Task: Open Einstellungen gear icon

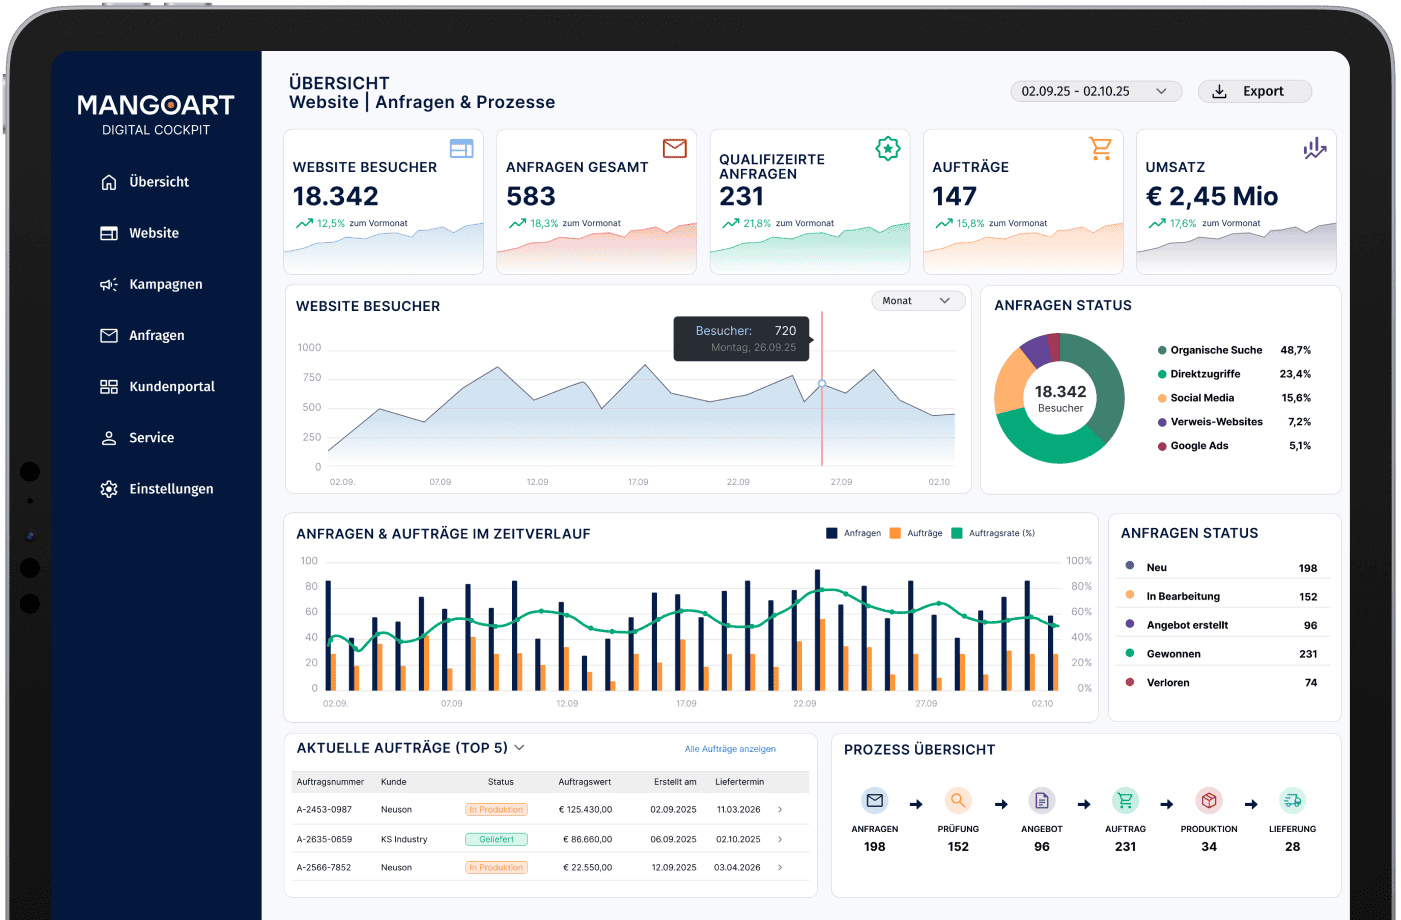Action: [109, 489]
